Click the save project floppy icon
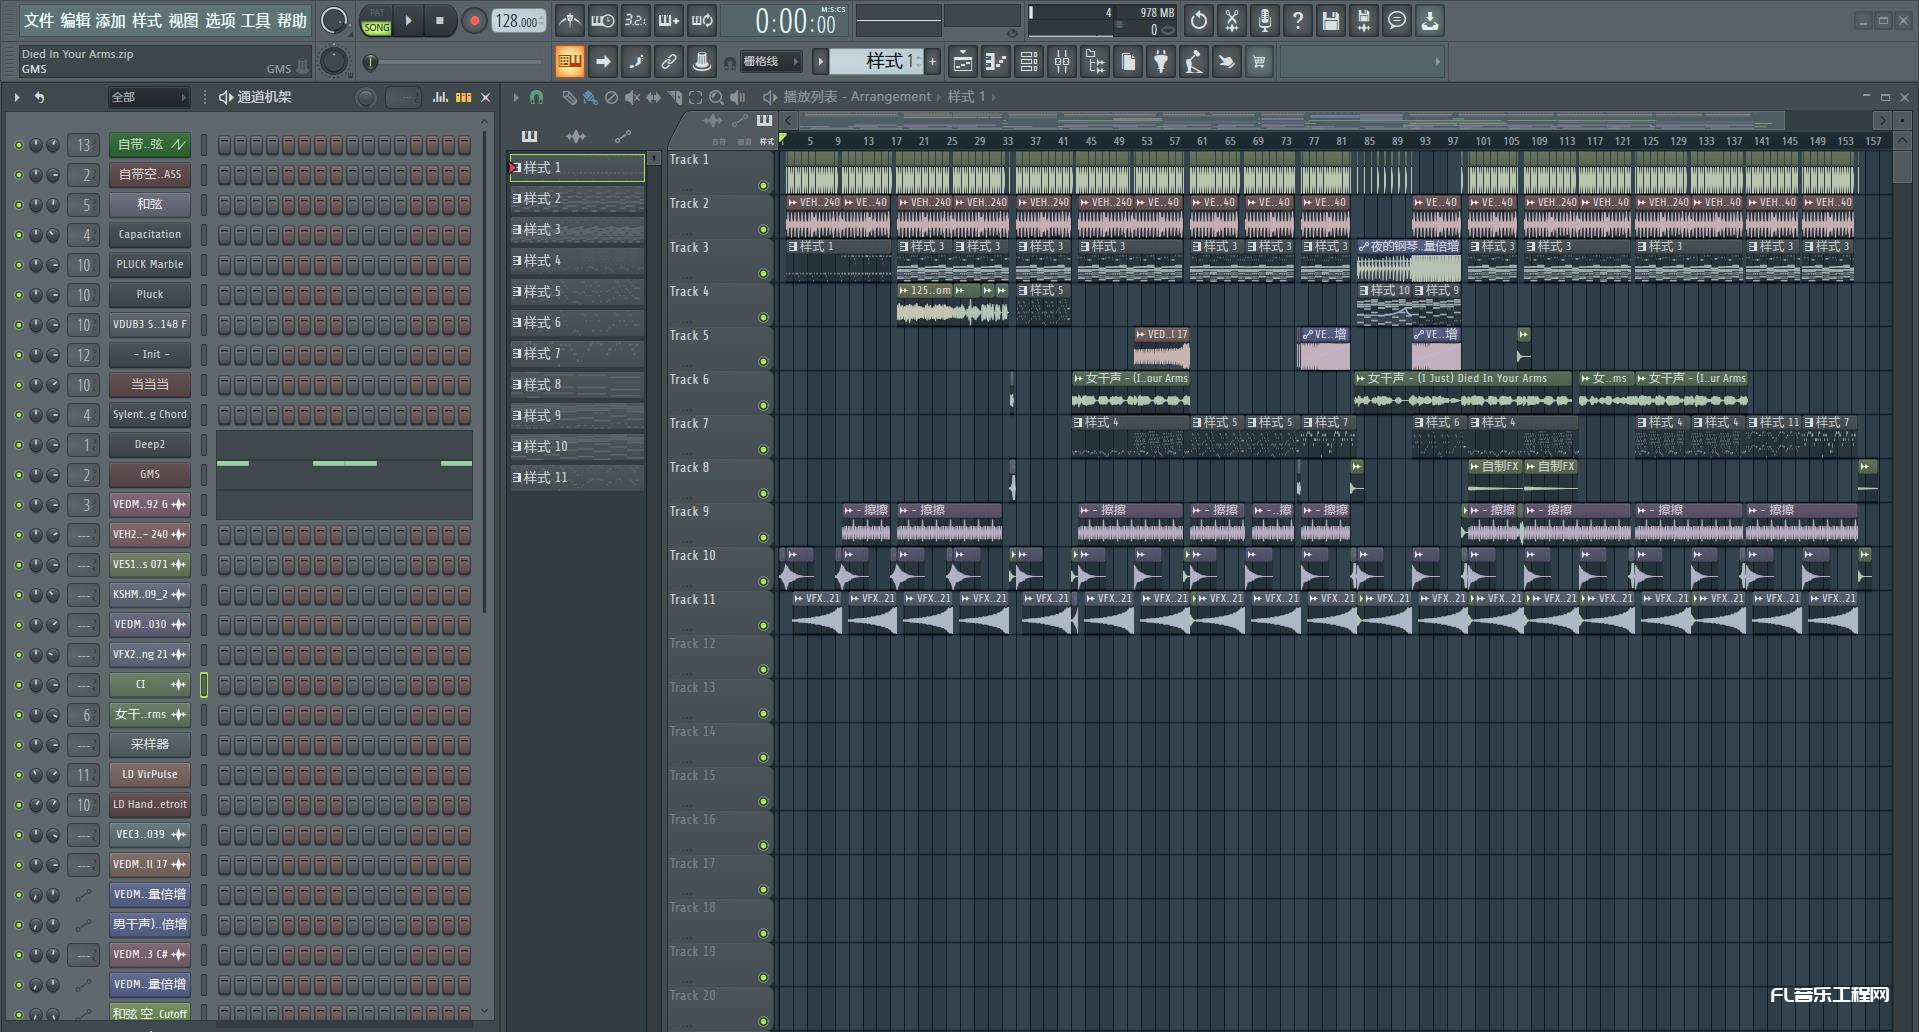Viewport: 1919px width, 1032px height. (x=1330, y=20)
